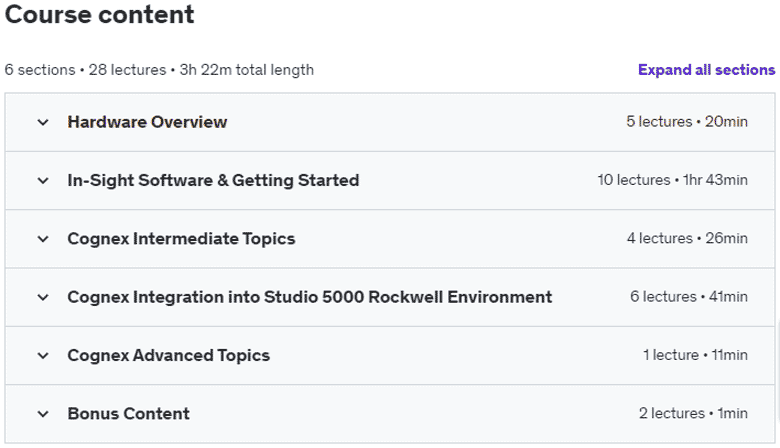The width and height of the screenshot is (780, 448).
Task: Click the '4 lectures • 26min' text
Action: (x=687, y=238)
